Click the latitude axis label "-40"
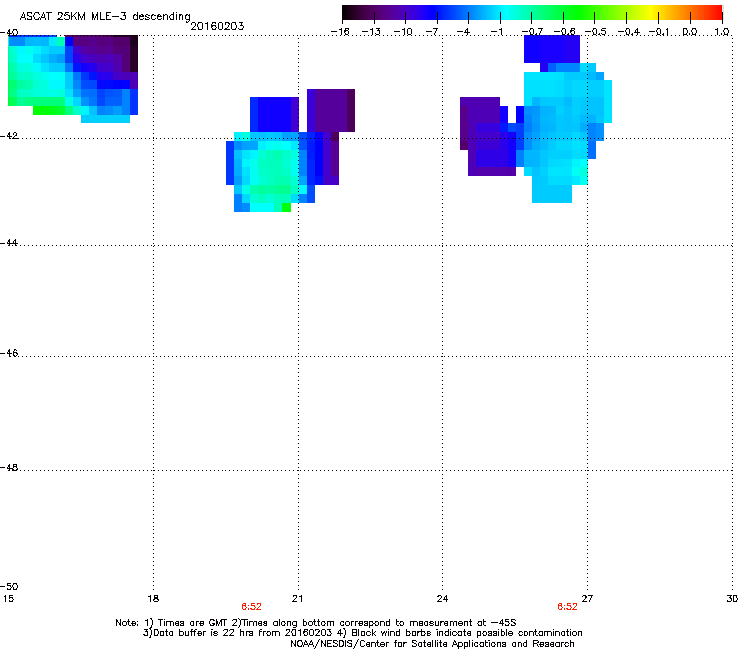 (9, 33)
